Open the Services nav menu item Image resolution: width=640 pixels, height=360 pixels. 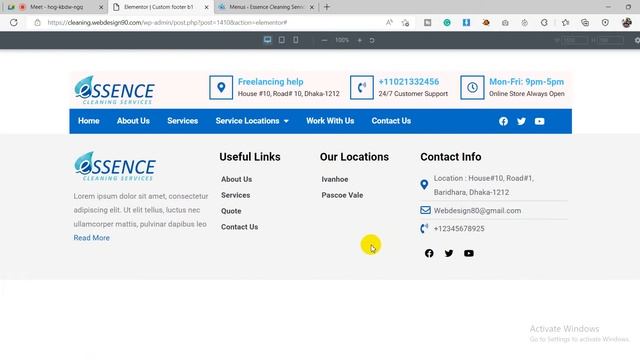click(x=182, y=121)
